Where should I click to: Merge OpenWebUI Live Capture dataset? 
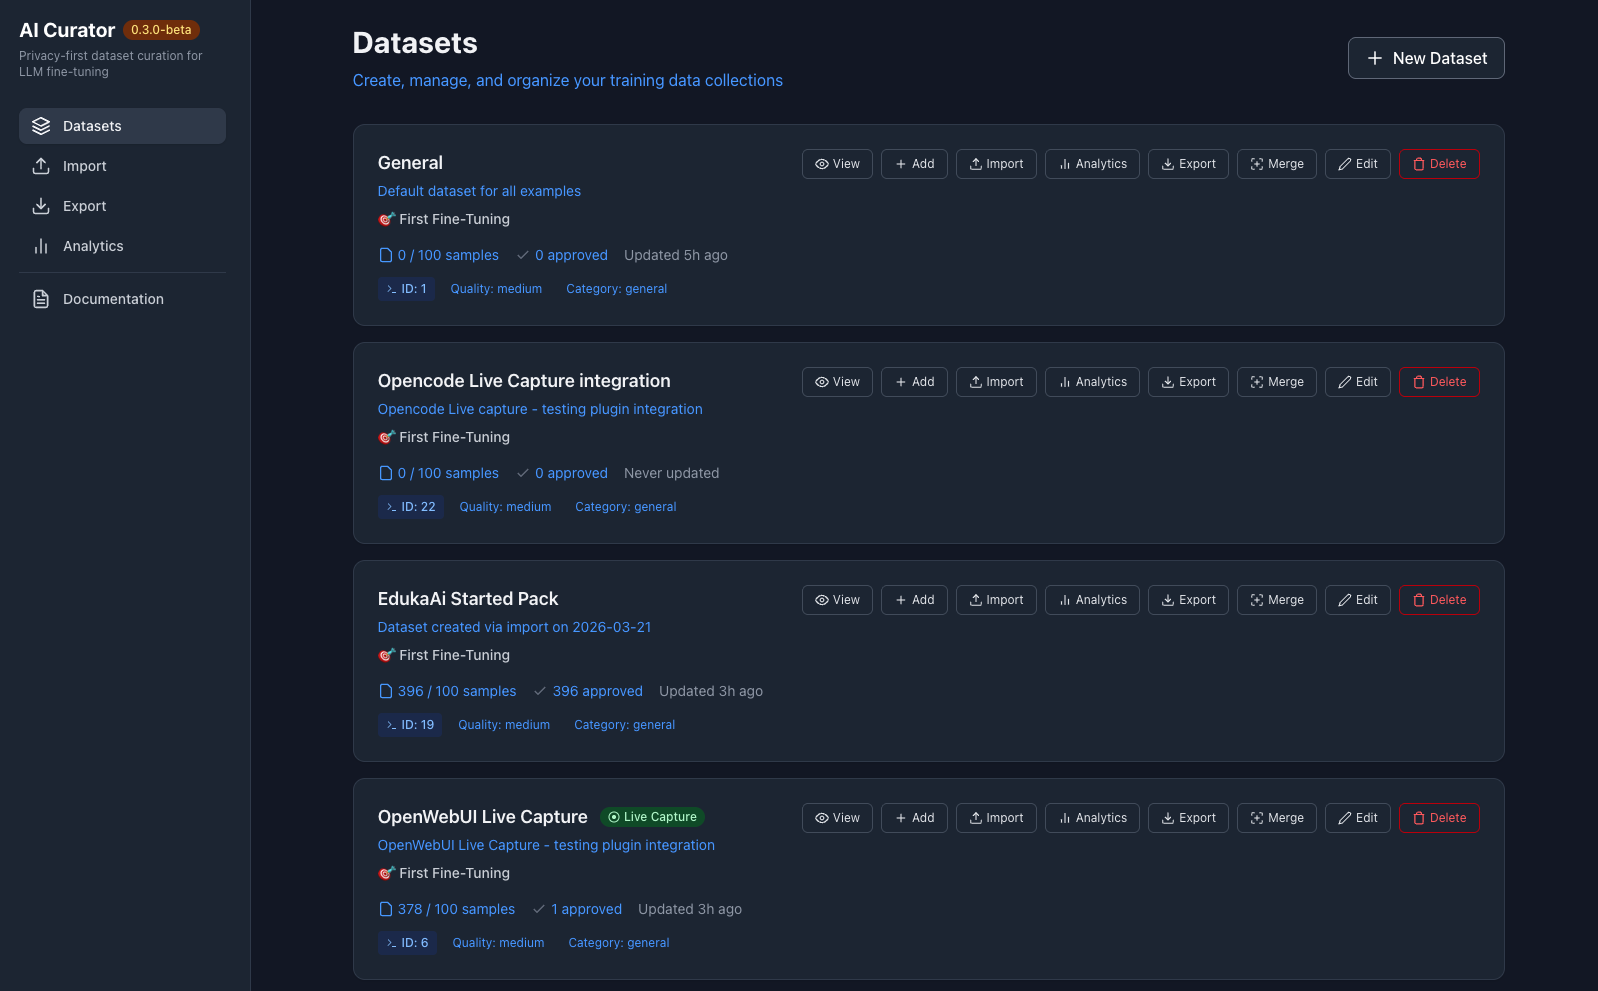coord(1277,818)
